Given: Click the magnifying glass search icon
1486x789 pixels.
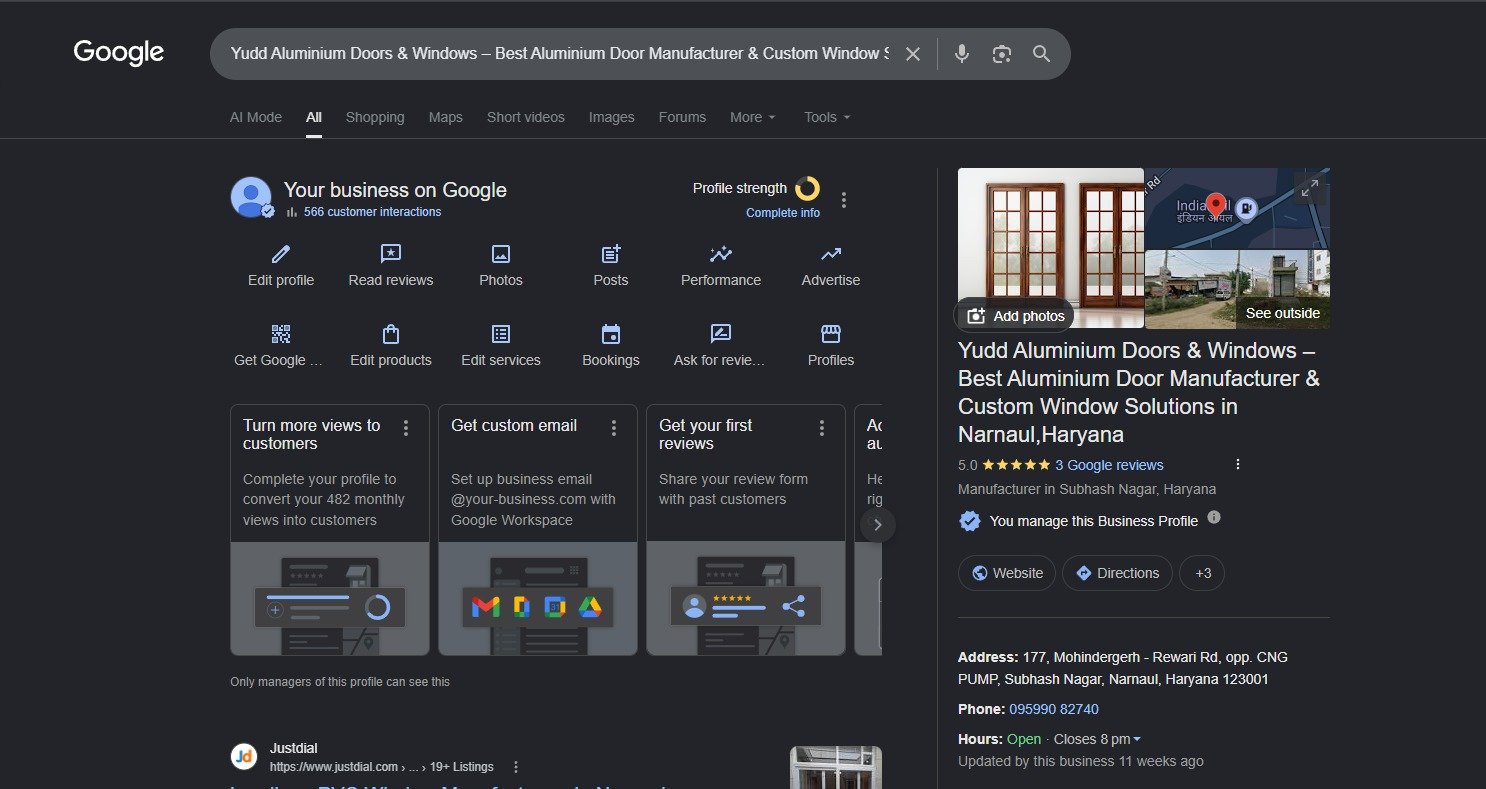Looking at the screenshot, I should pyautogui.click(x=1042, y=54).
